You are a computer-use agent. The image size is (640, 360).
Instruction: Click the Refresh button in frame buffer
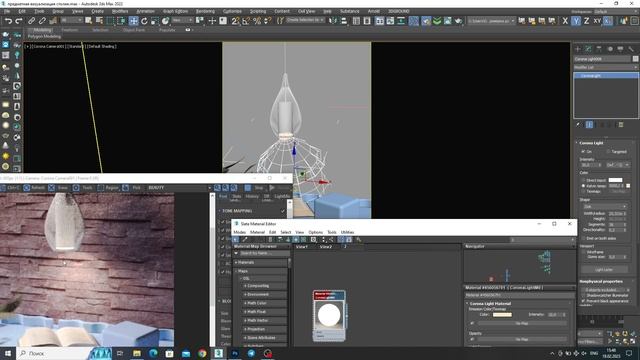(34, 188)
